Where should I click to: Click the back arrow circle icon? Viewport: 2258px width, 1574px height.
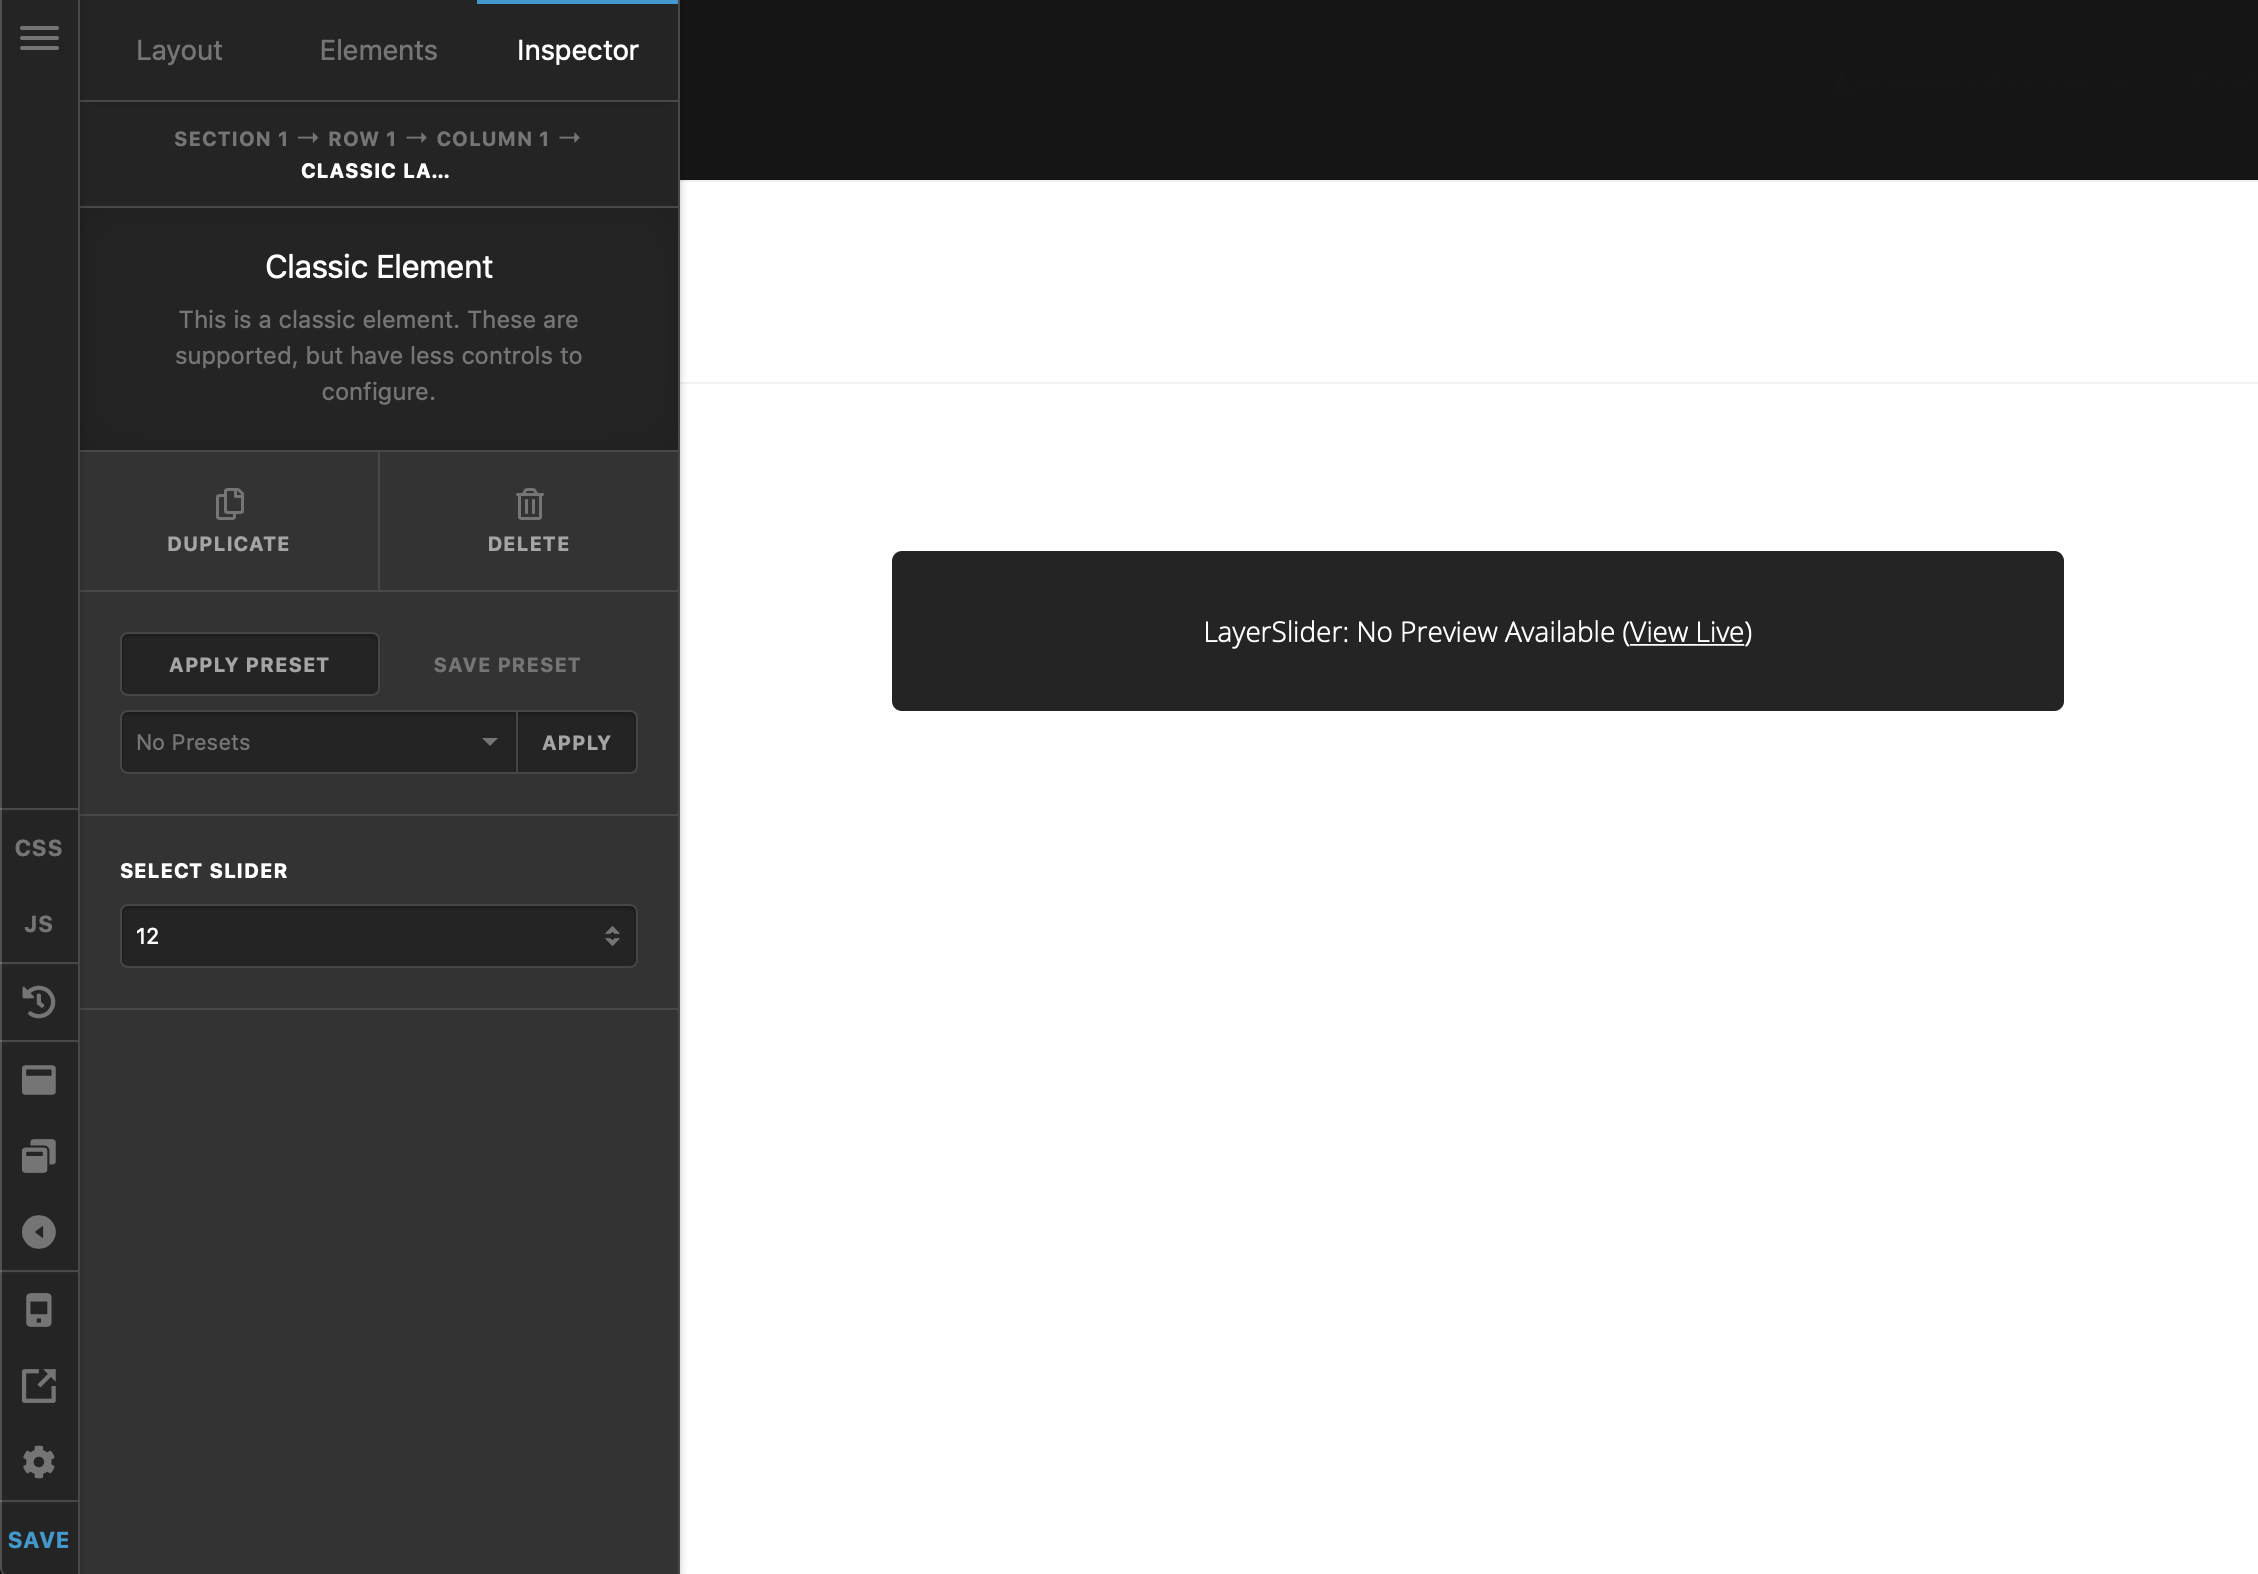click(x=39, y=1232)
